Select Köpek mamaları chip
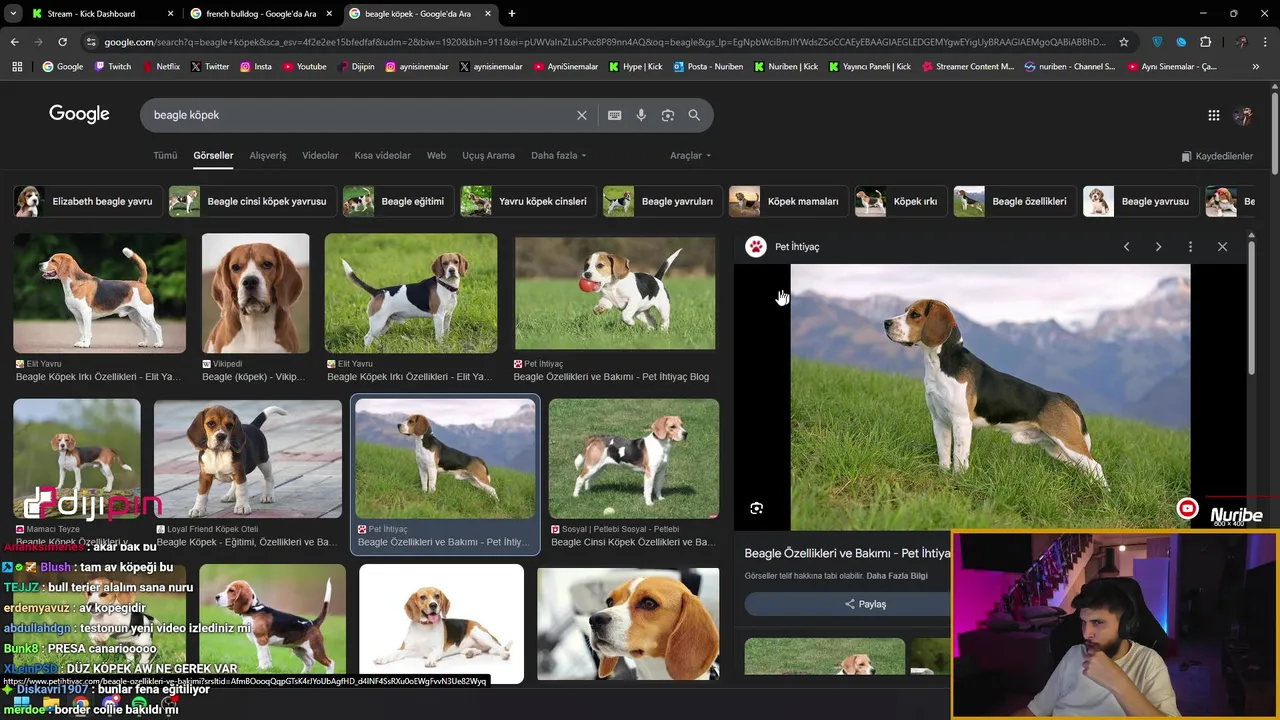The image size is (1280, 720). 787,201
